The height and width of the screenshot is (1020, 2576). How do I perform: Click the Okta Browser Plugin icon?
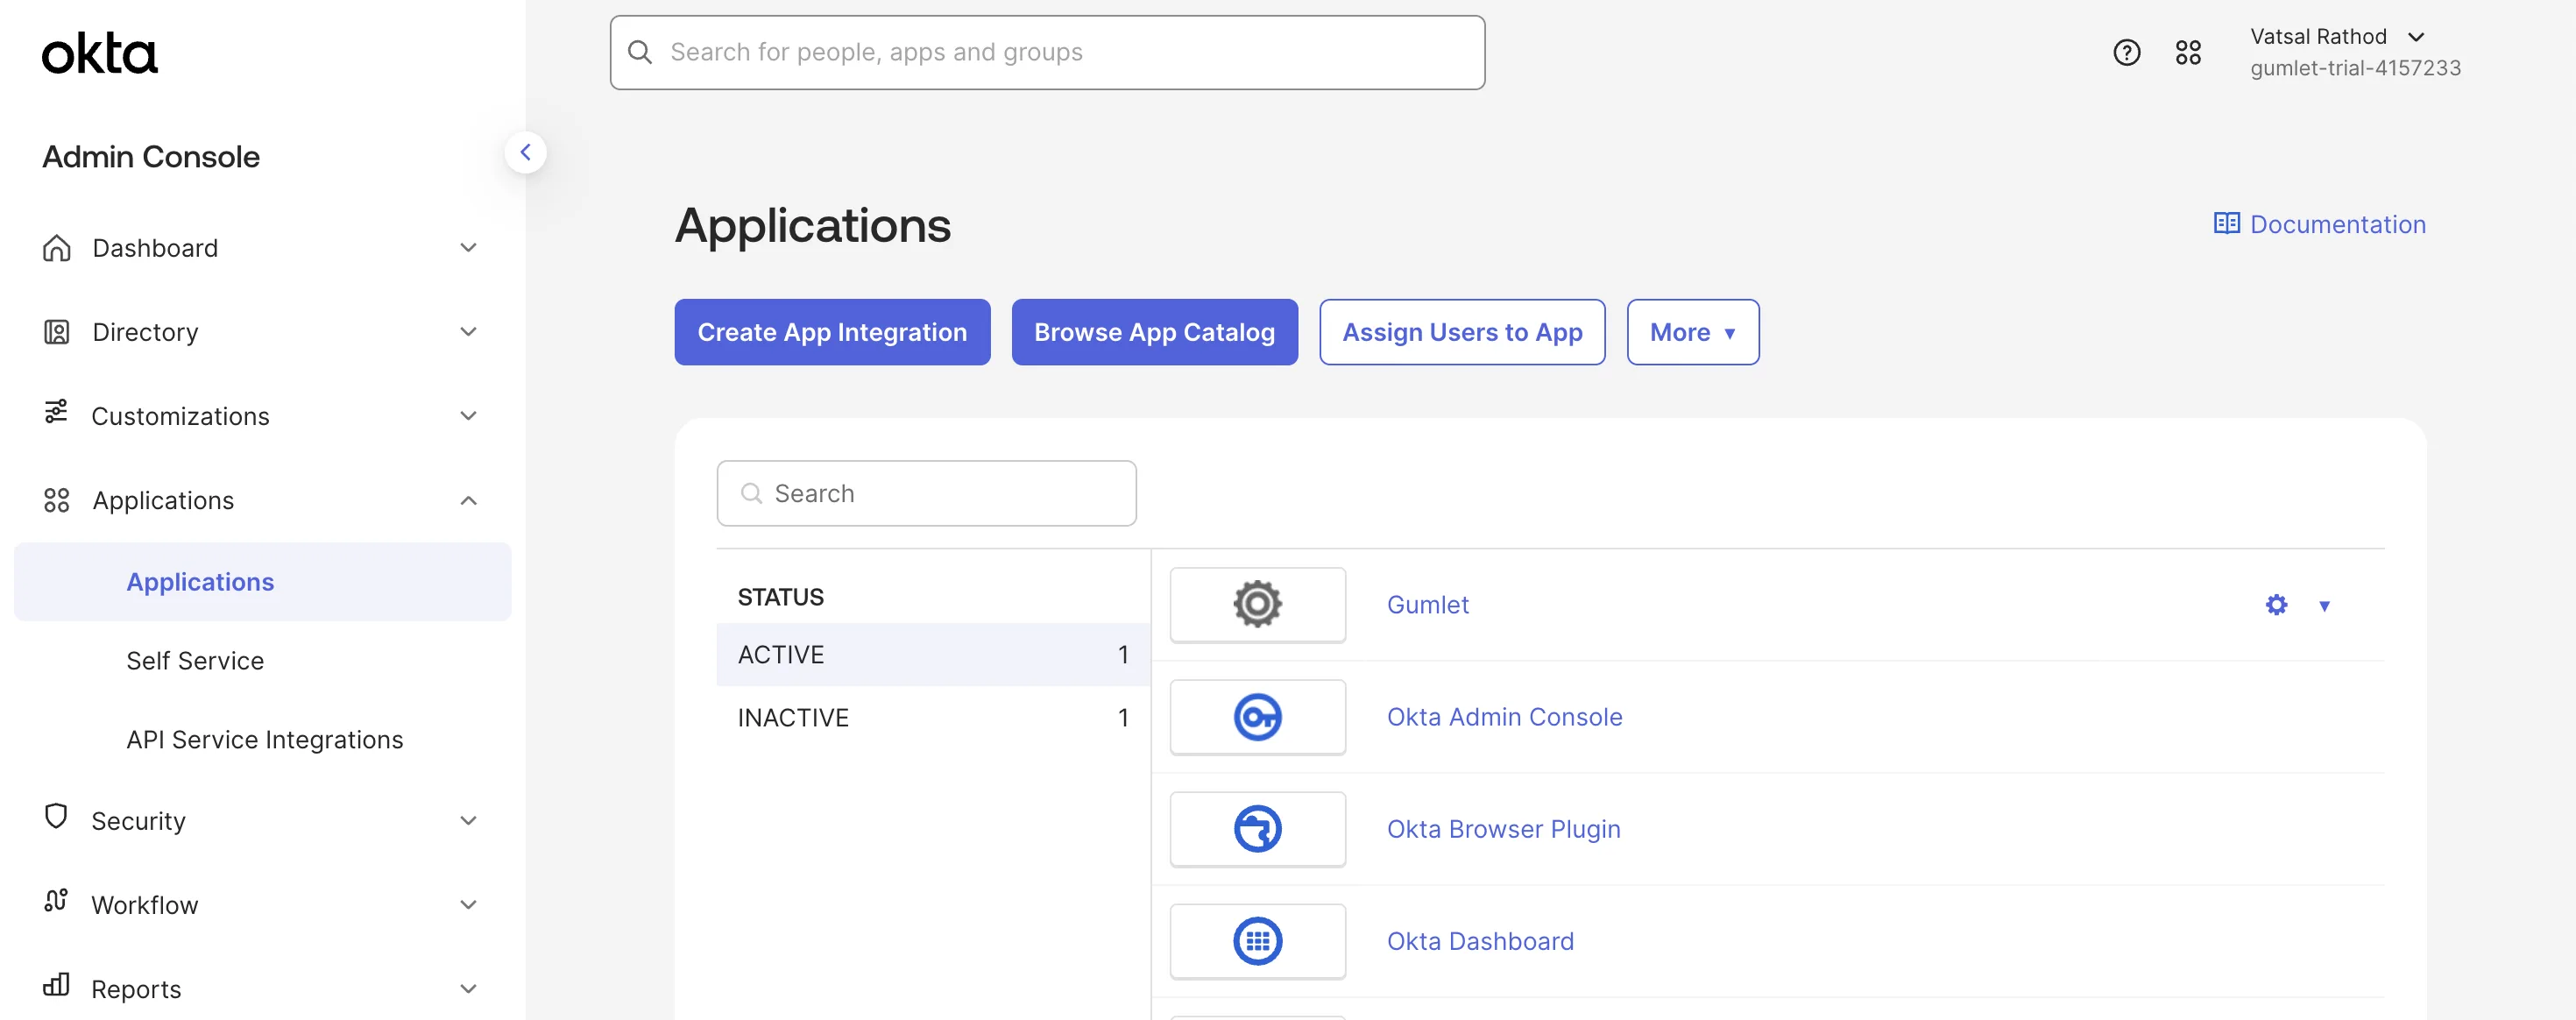pyautogui.click(x=1257, y=829)
